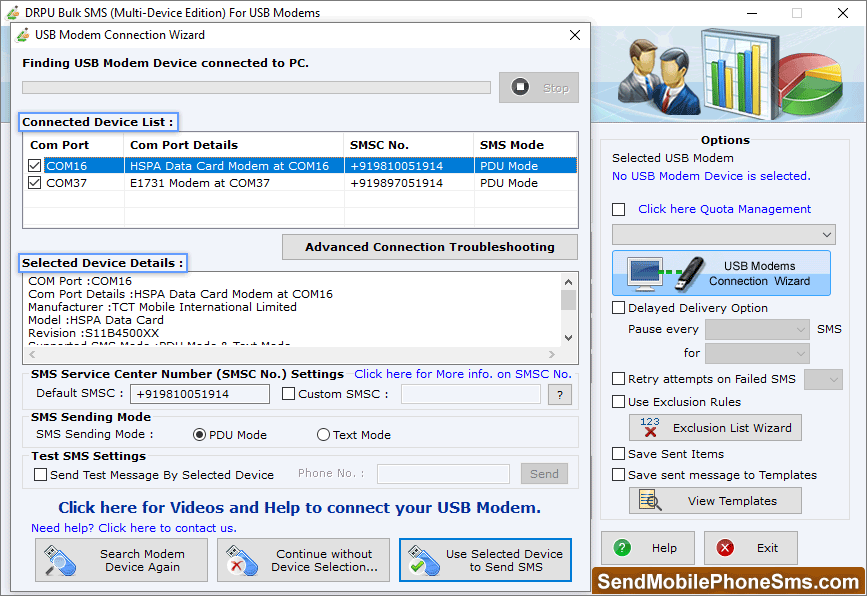
Task: Select 'E1731 Modem at COM37' row
Action: tap(300, 182)
